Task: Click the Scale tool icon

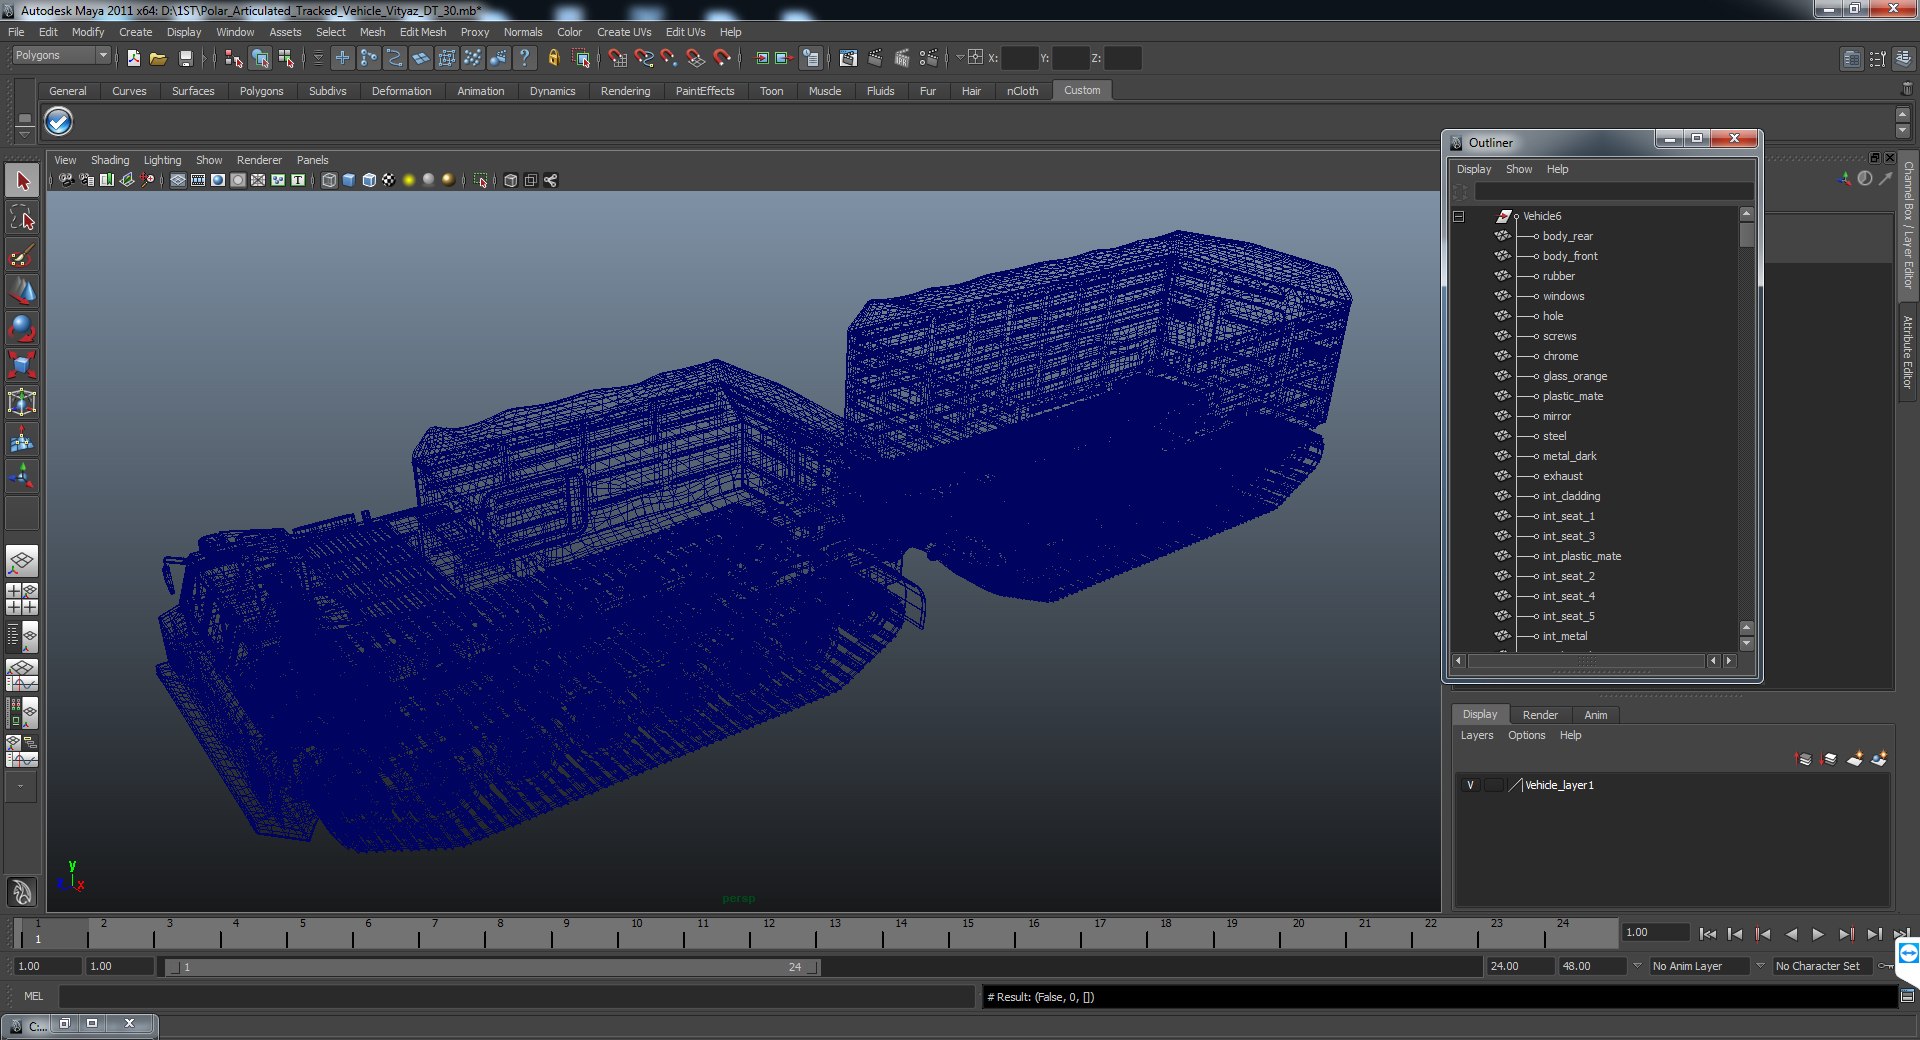Action: (x=22, y=364)
